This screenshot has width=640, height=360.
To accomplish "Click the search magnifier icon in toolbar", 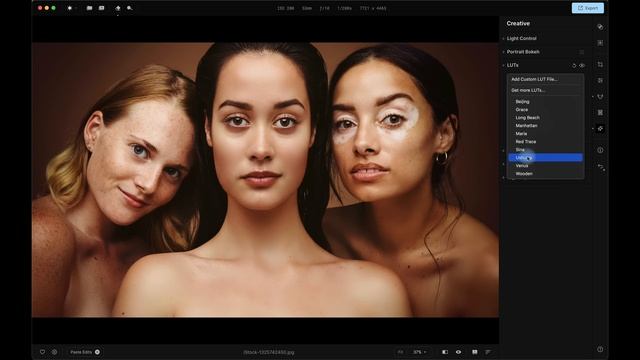I will (x=130, y=8).
